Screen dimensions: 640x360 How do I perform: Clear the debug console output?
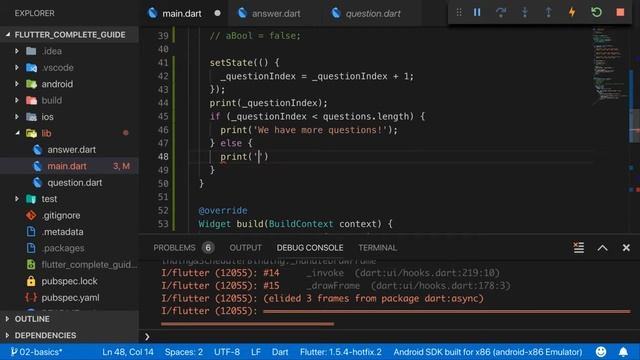pos(578,247)
